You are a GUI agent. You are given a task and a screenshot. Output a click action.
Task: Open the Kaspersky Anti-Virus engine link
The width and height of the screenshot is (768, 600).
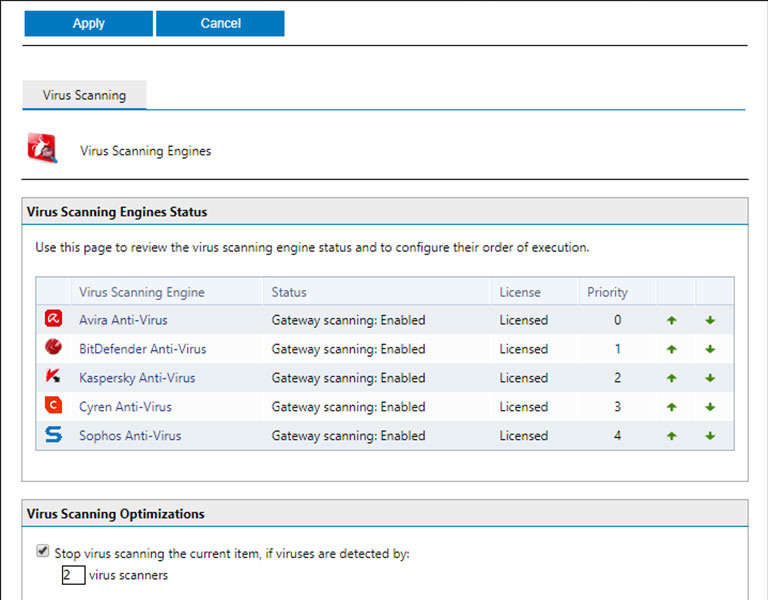point(137,378)
